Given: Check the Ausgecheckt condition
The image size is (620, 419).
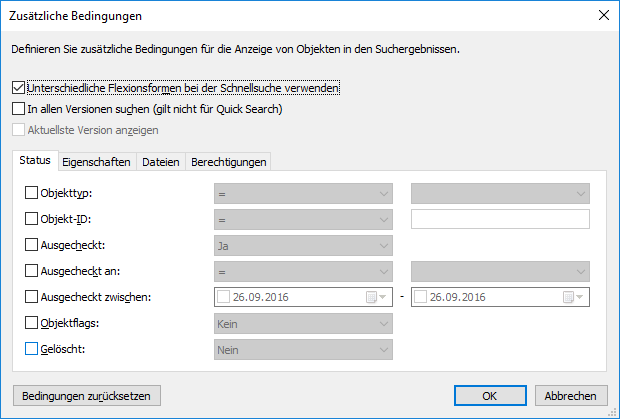Looking at the screenshot, I should click(x=31, y=245).
